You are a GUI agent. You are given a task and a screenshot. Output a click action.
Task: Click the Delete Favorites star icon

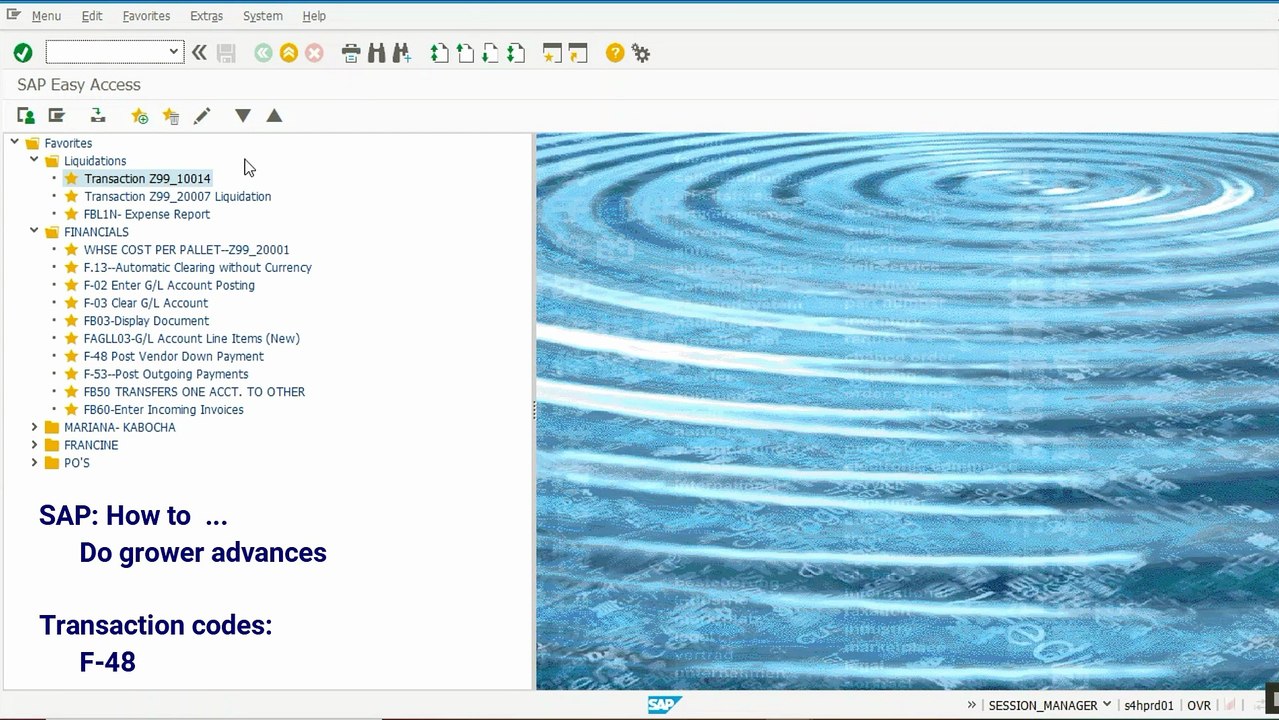[171, 116]
